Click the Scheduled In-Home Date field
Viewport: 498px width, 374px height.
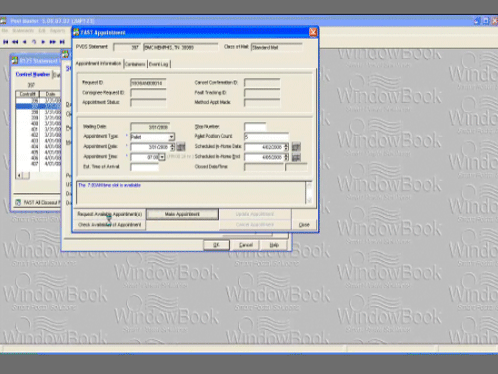(x=264, y=147)
